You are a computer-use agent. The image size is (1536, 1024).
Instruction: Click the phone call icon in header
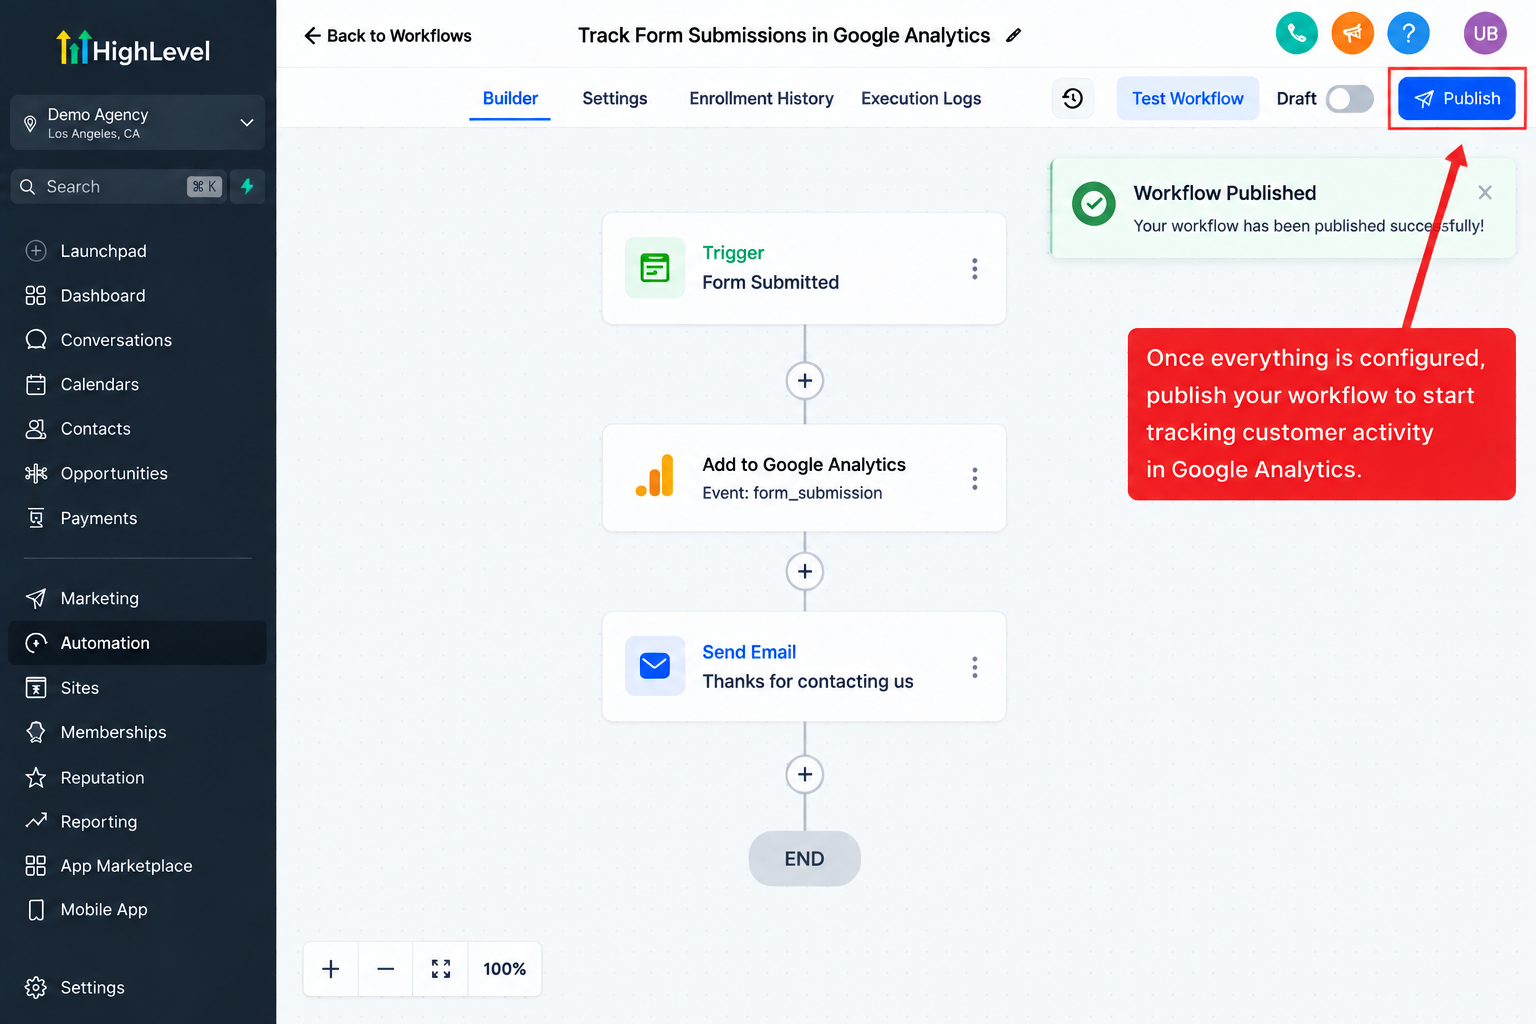(1296, 33)
